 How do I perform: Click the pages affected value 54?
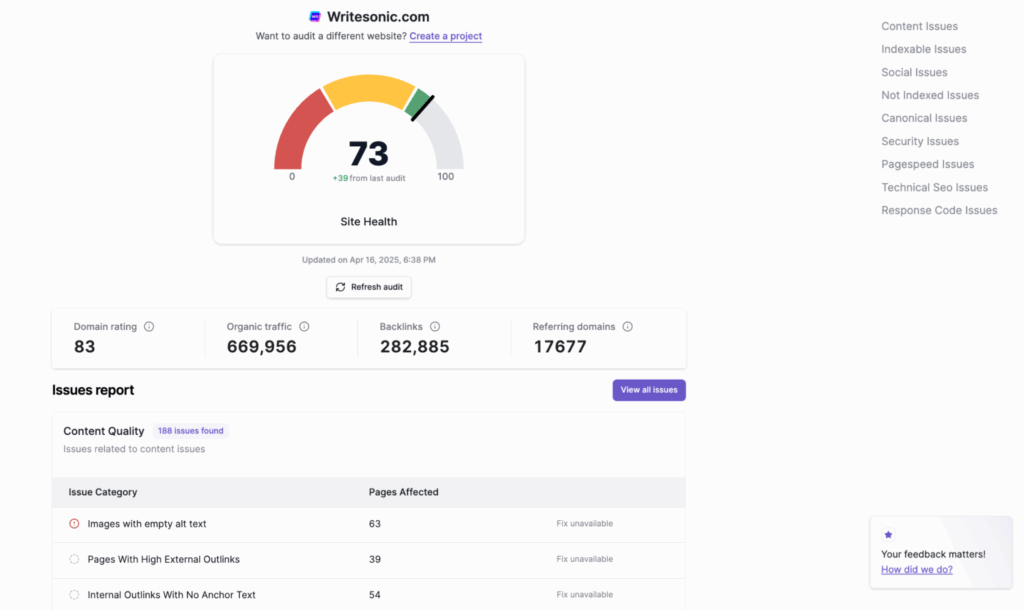point(375,595)
